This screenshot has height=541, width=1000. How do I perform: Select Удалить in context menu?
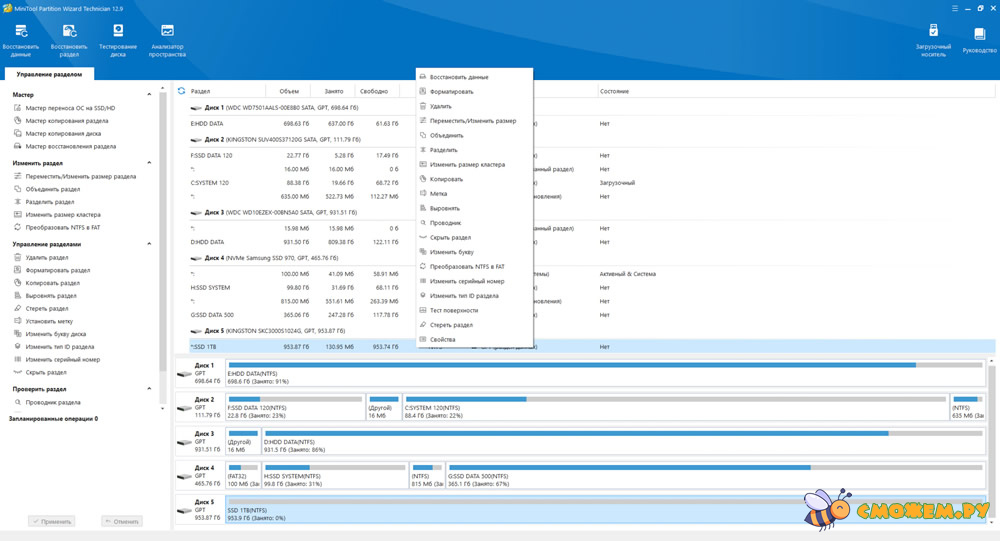tap(474, 106)
